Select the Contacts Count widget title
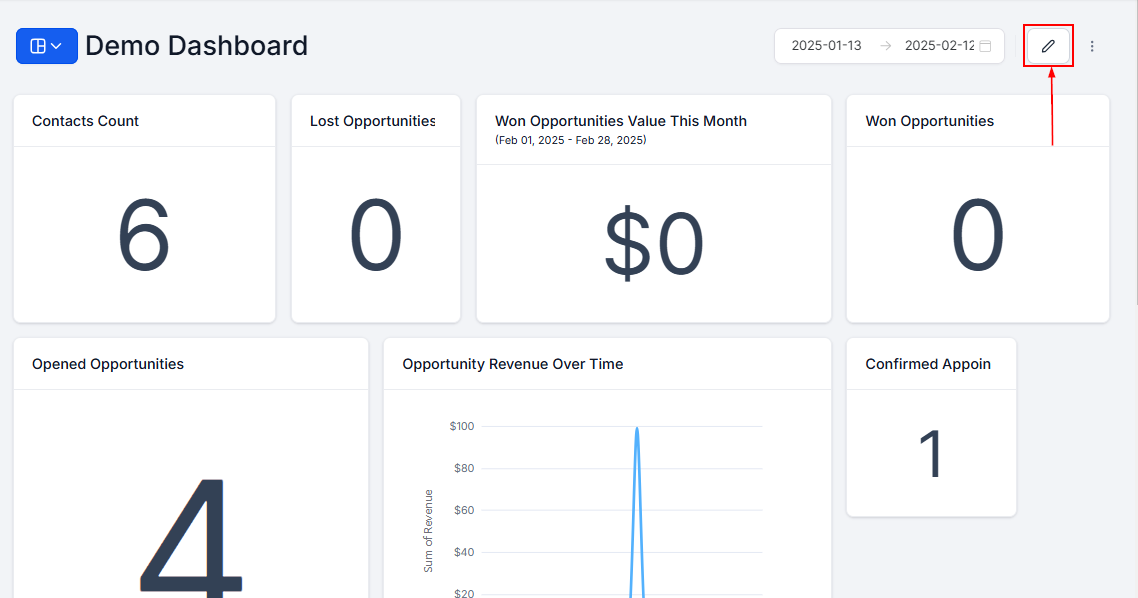Image resolution: width=1138 pixels, height=598 pixels. point(85,121)
